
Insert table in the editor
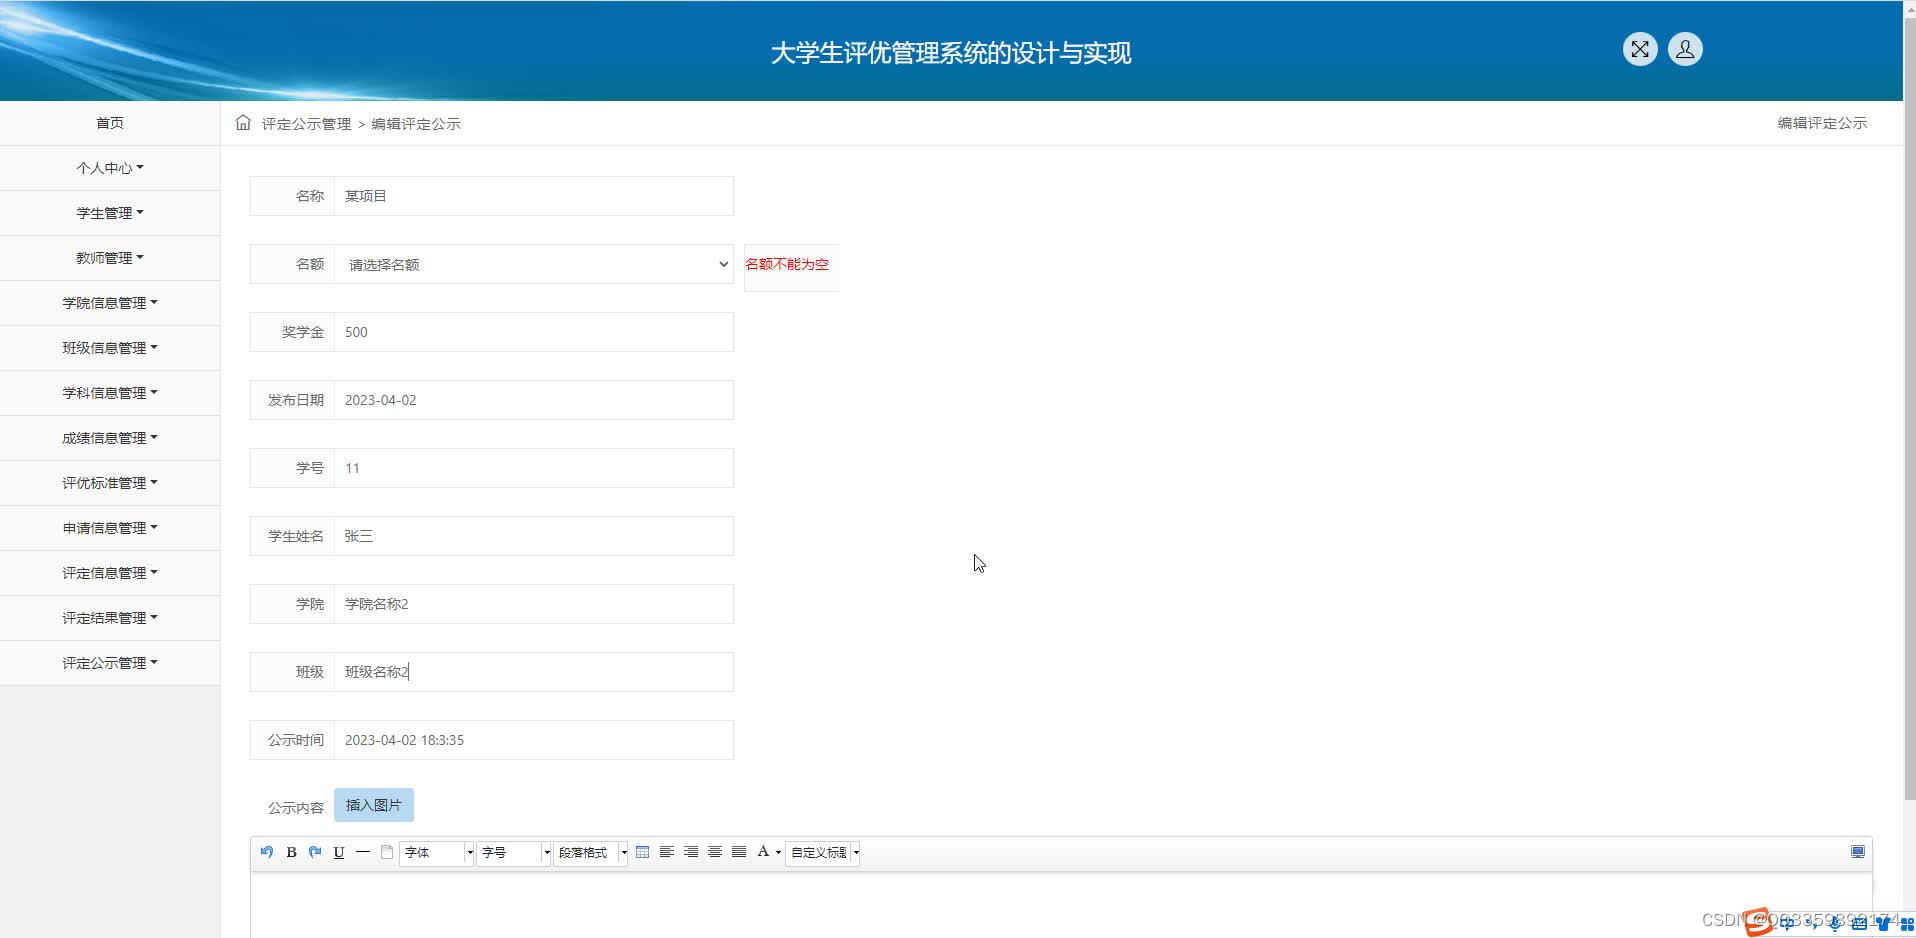(x=642, y=852)
